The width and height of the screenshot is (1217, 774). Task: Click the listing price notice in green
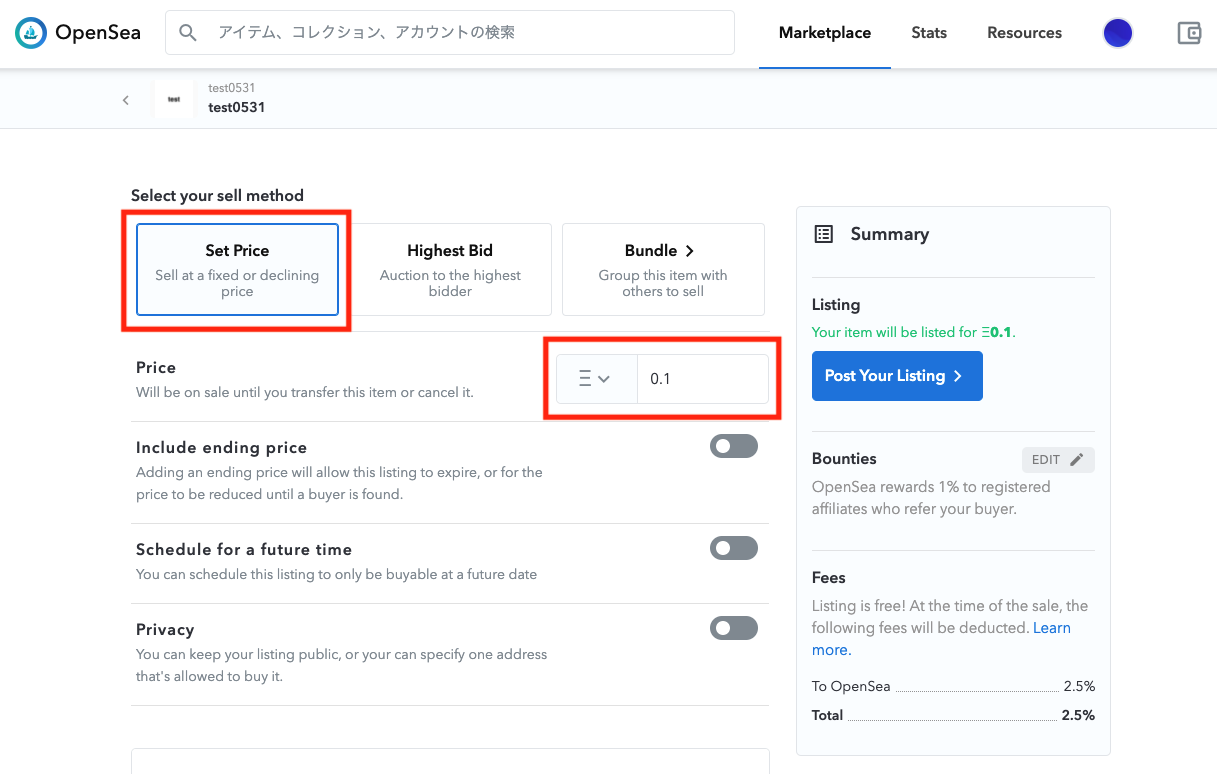(914, 332)
